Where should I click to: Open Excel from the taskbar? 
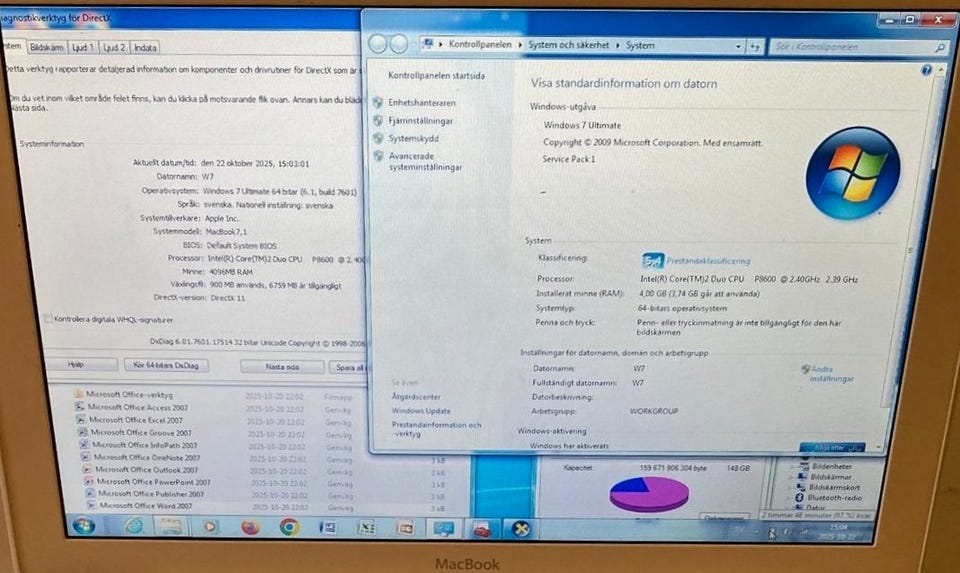(x=366, y=527)
